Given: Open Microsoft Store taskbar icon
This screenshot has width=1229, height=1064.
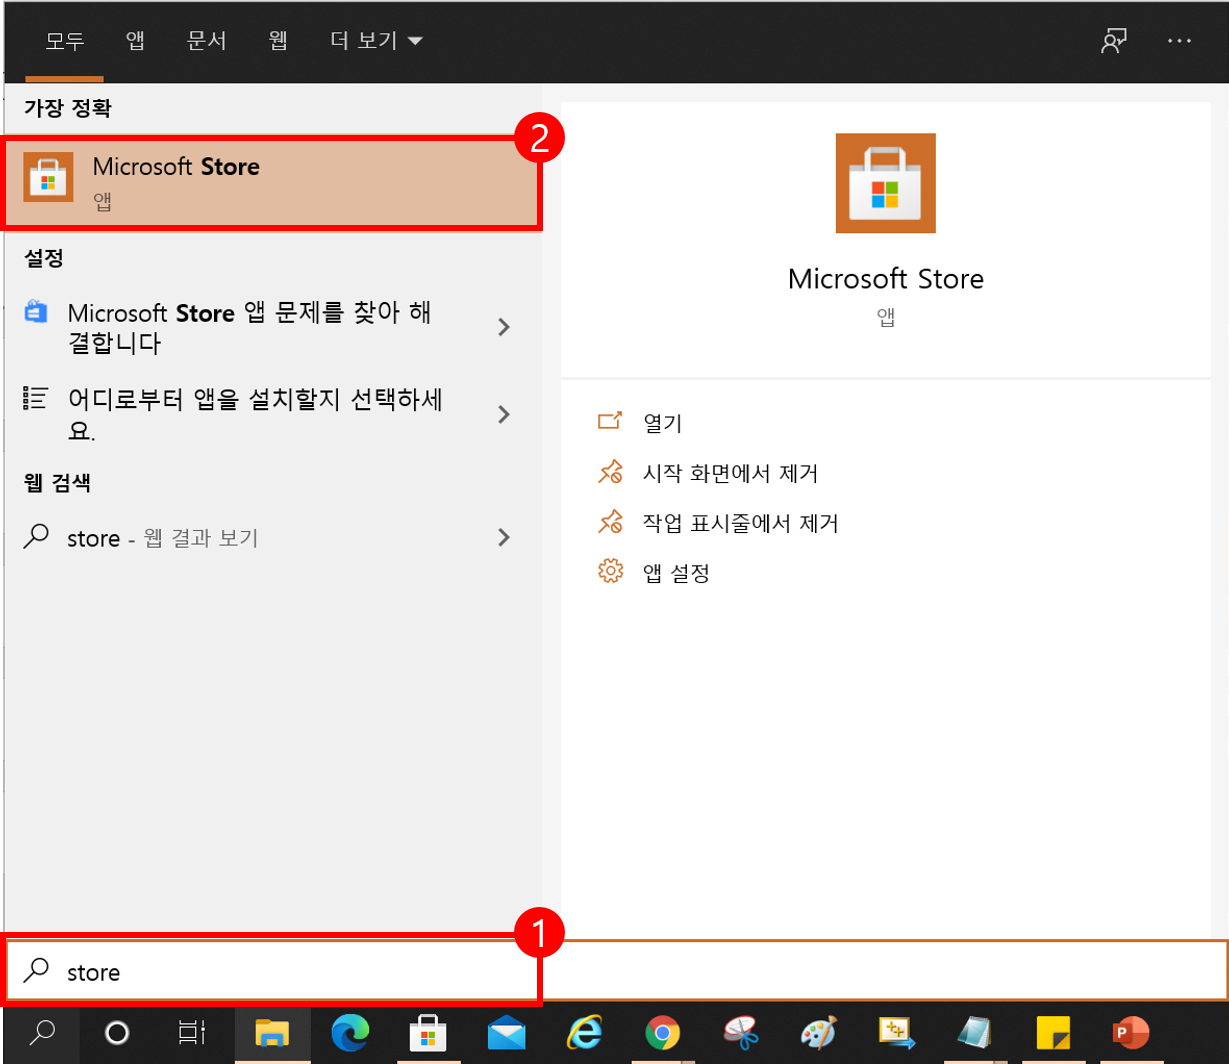Looking at the screenshot, I should pos(429,1033).
